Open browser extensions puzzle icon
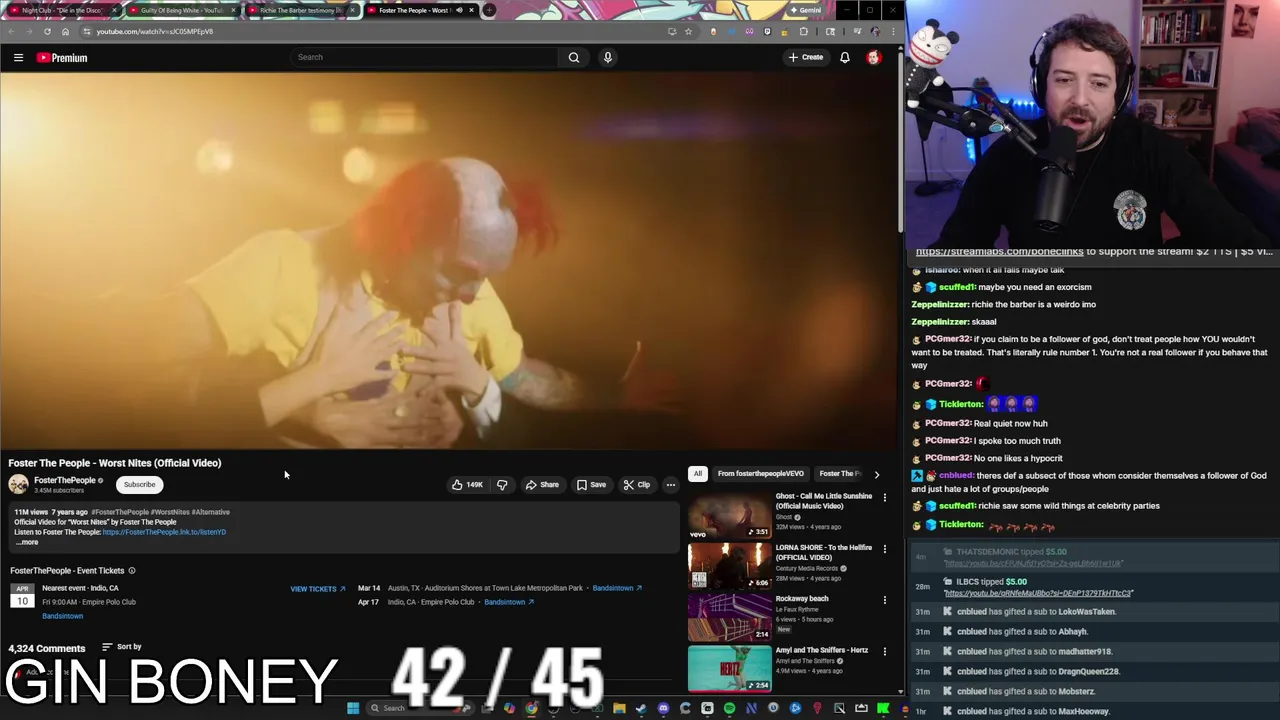Image resolution: width=1280 pixels, height=720 pixels. coord(803,31)
